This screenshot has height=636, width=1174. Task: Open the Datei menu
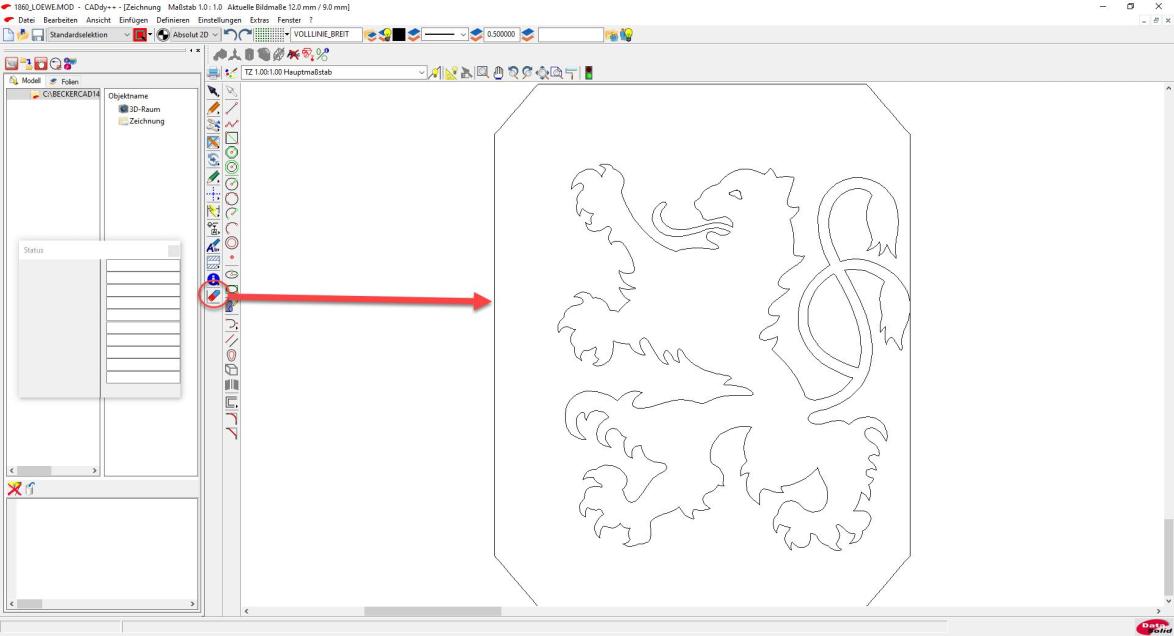click(26, 20)
